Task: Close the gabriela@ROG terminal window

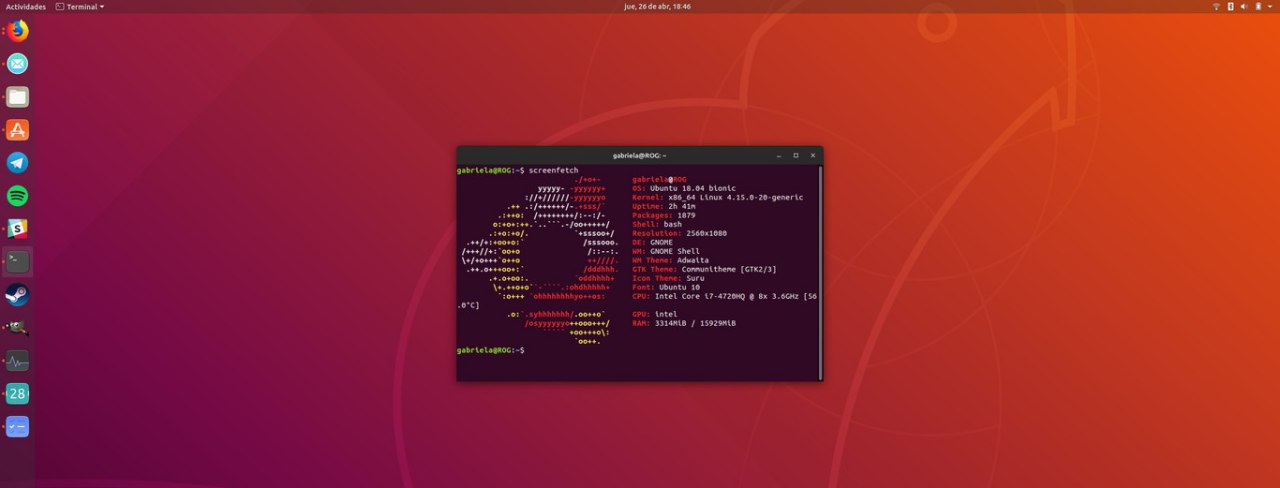Action: click(813, 155)
